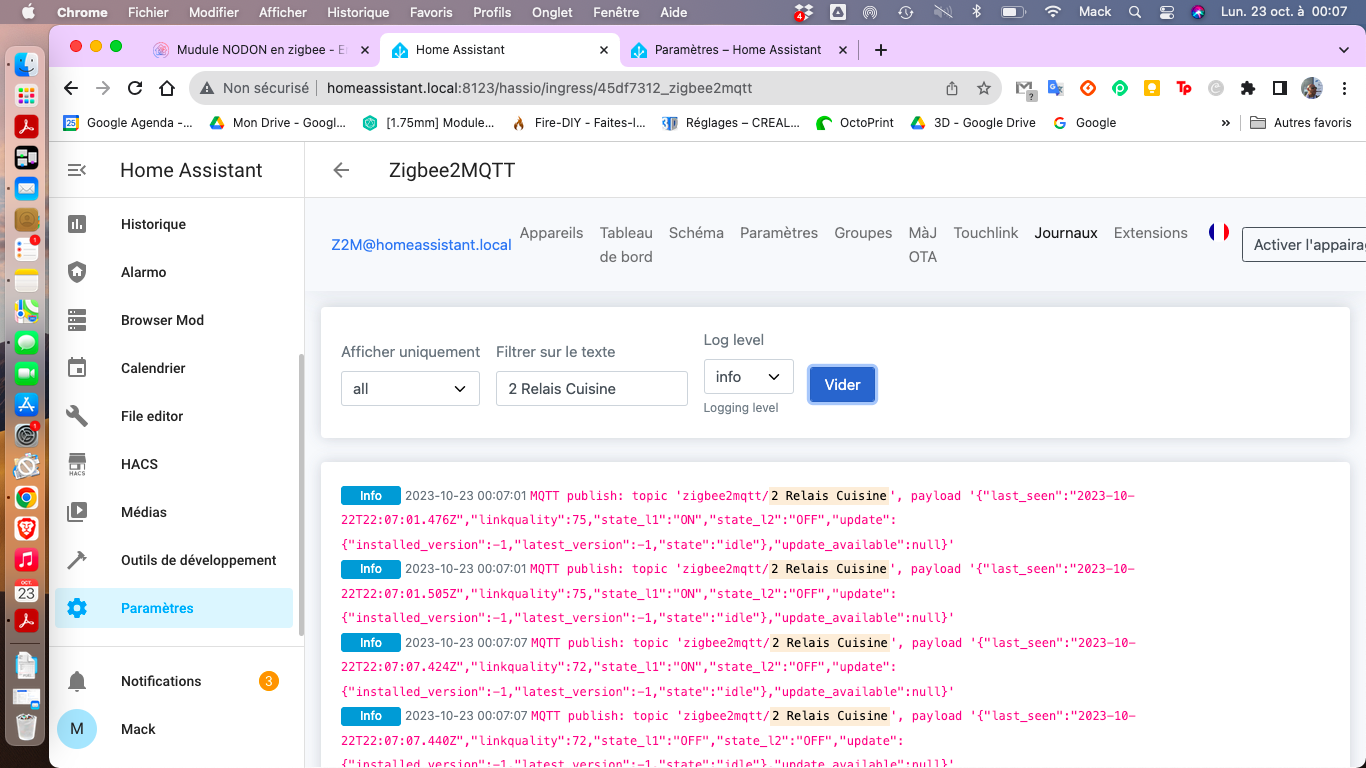Switch to Paramètres – Home Assistant tab
Screen dimensions: 1366x768
click(x=738, y=50)
